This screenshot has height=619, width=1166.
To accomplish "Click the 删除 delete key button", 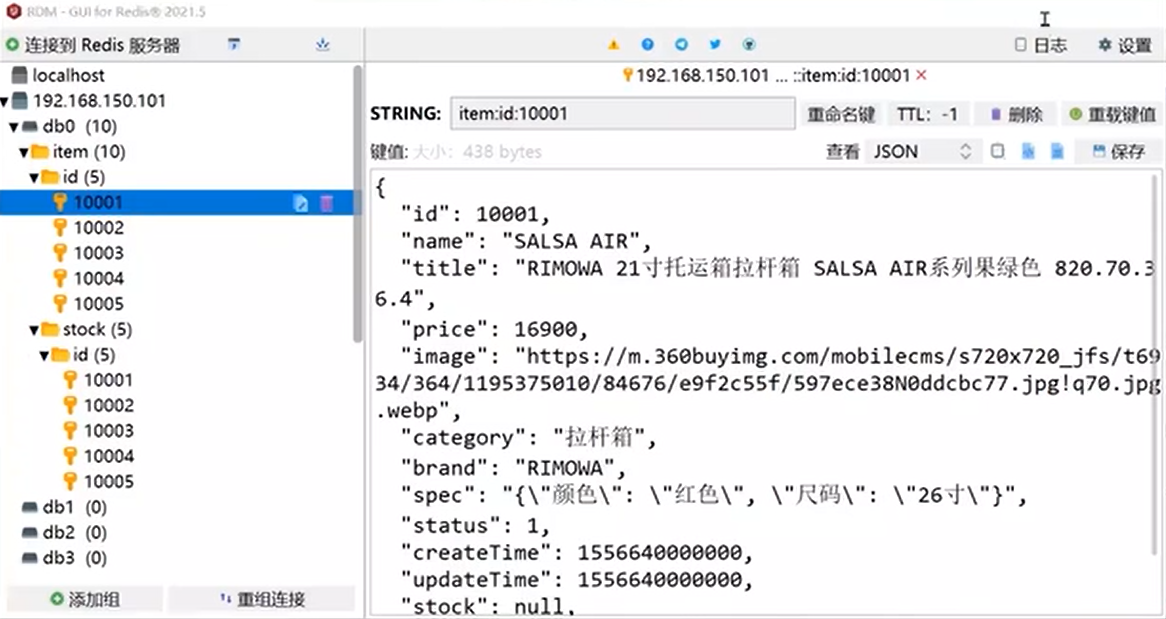I will coord(1016,115).
